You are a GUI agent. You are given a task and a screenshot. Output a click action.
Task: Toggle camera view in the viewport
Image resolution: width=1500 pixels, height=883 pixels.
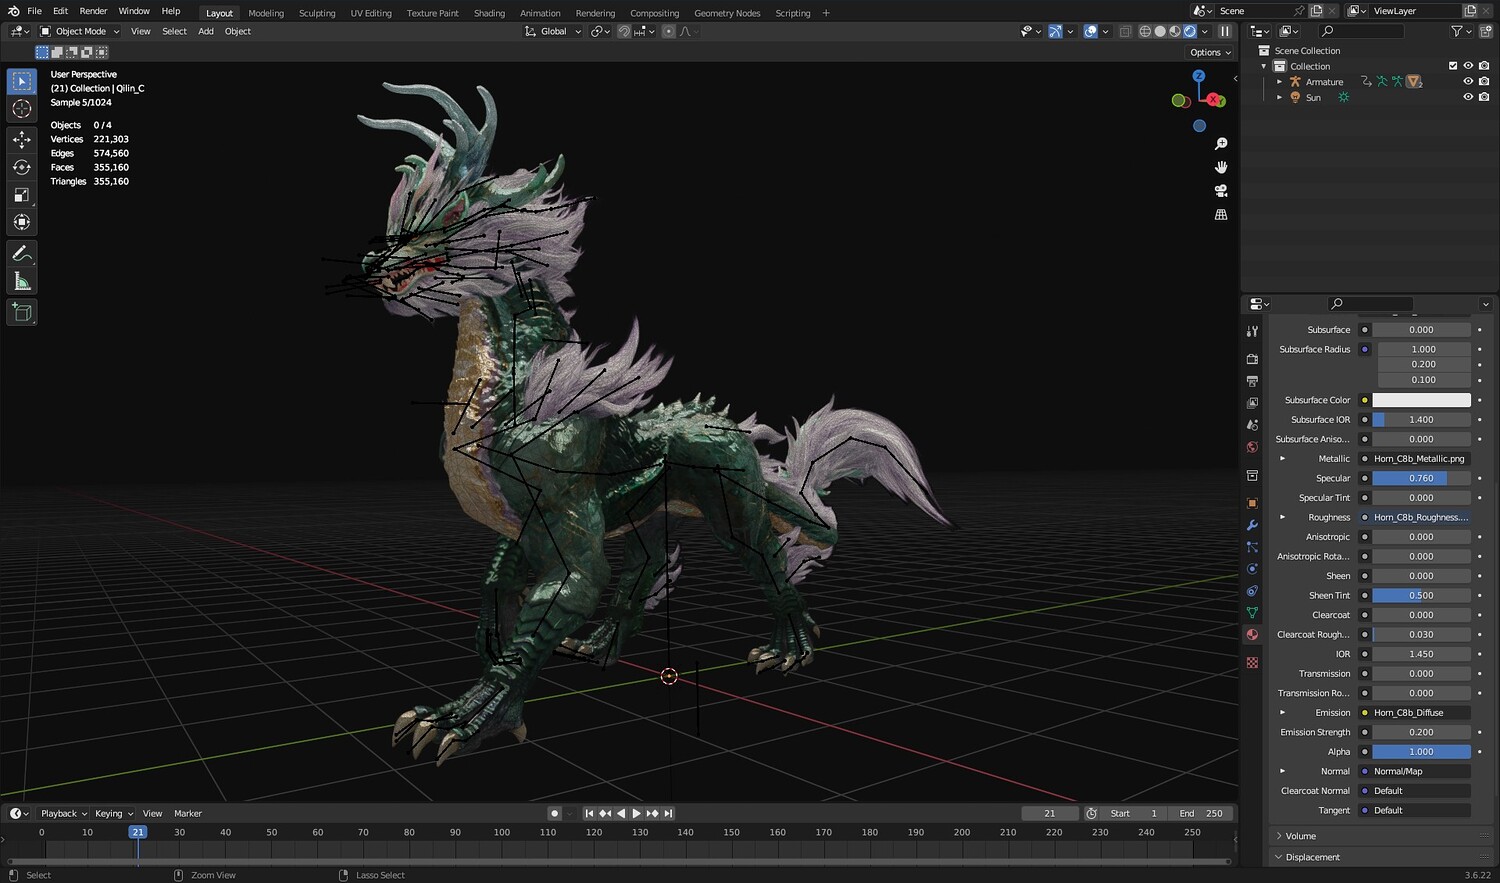1221,191
